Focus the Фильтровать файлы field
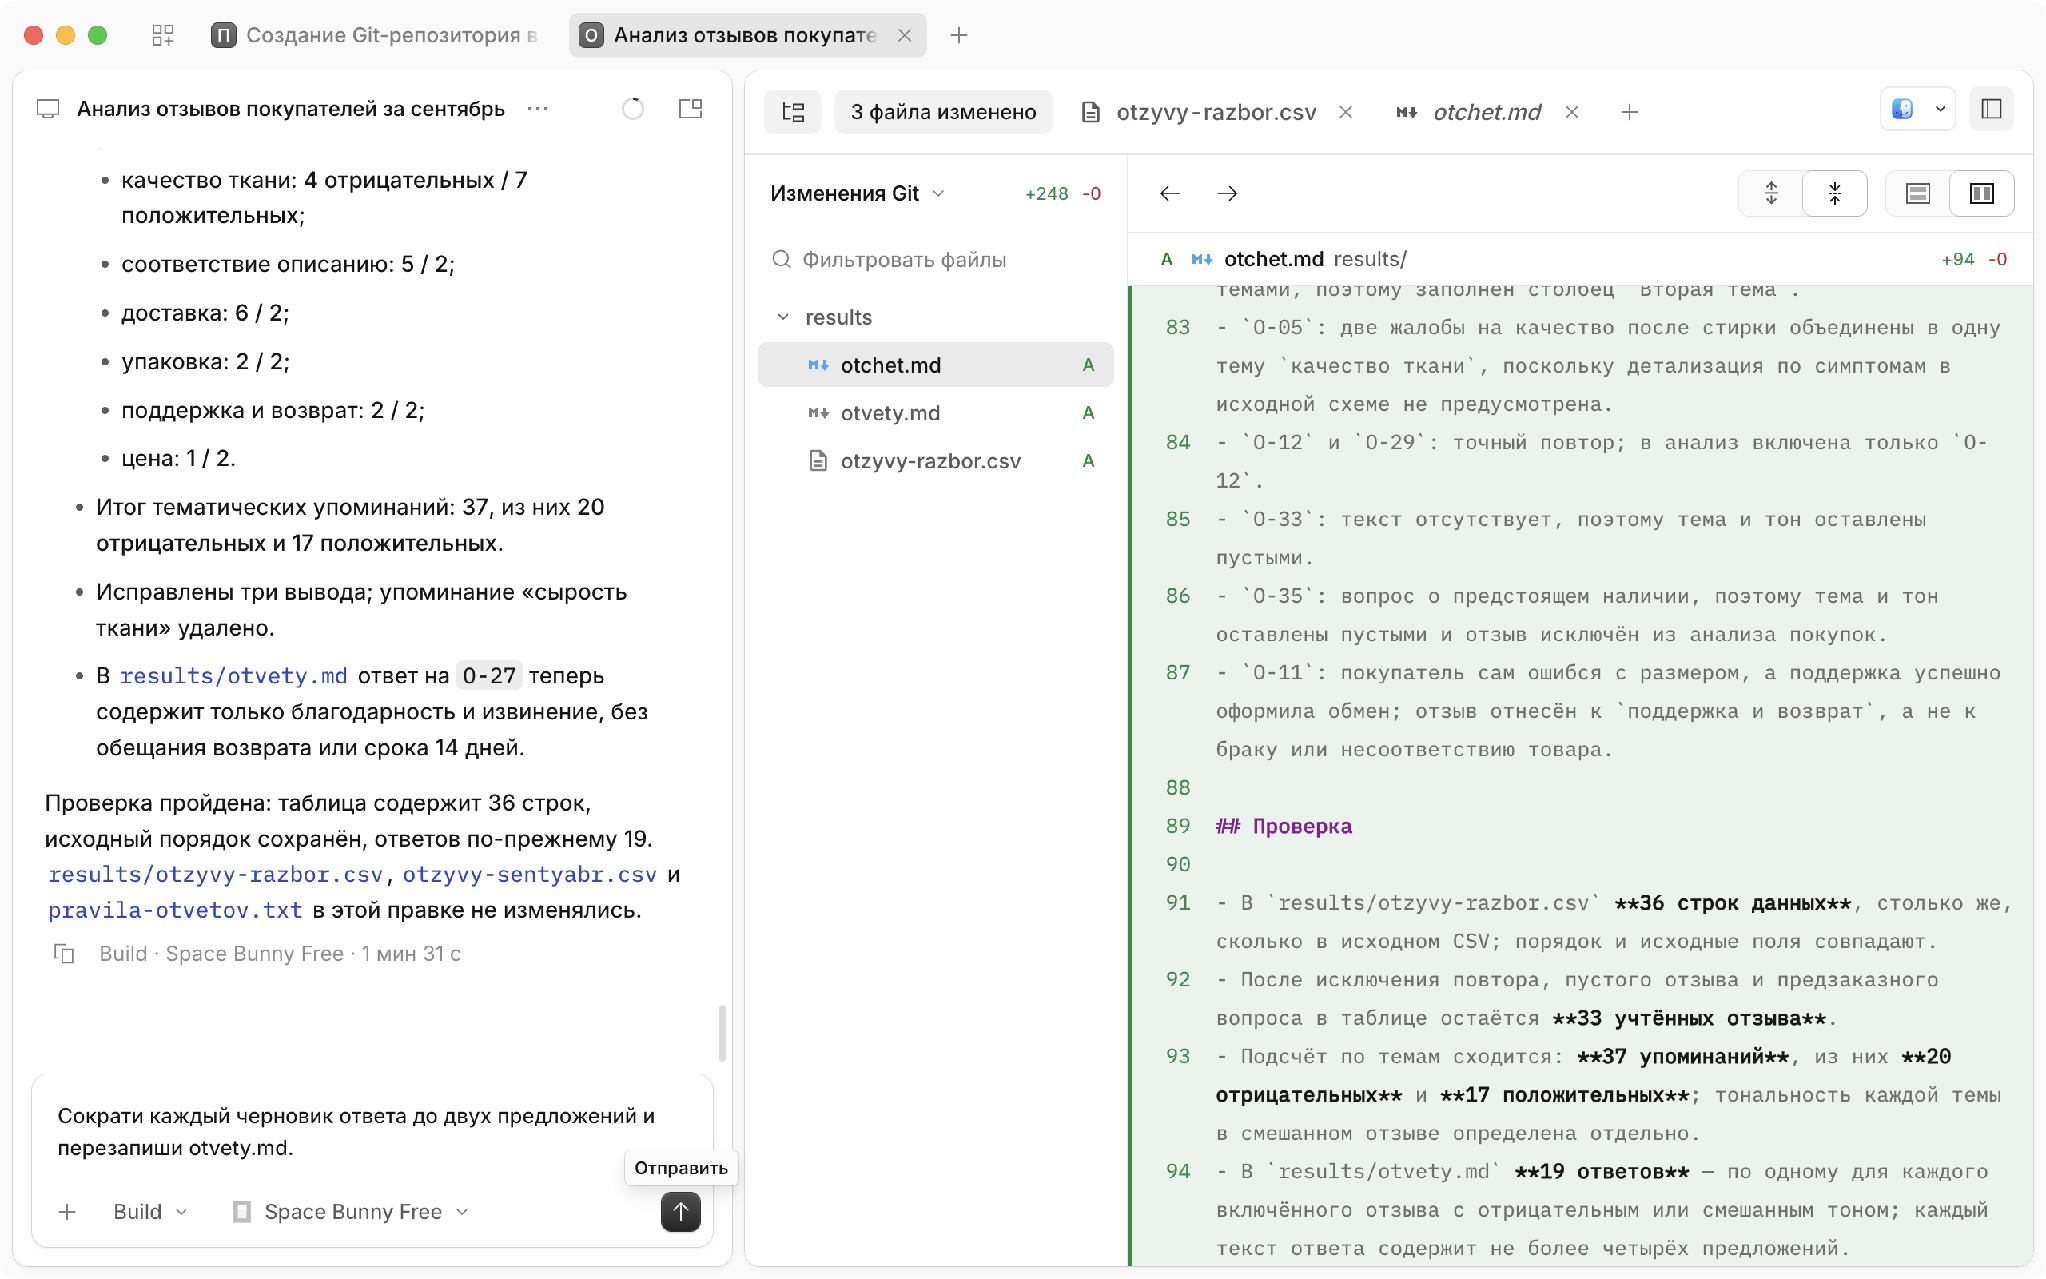 [x=935, y=260]
